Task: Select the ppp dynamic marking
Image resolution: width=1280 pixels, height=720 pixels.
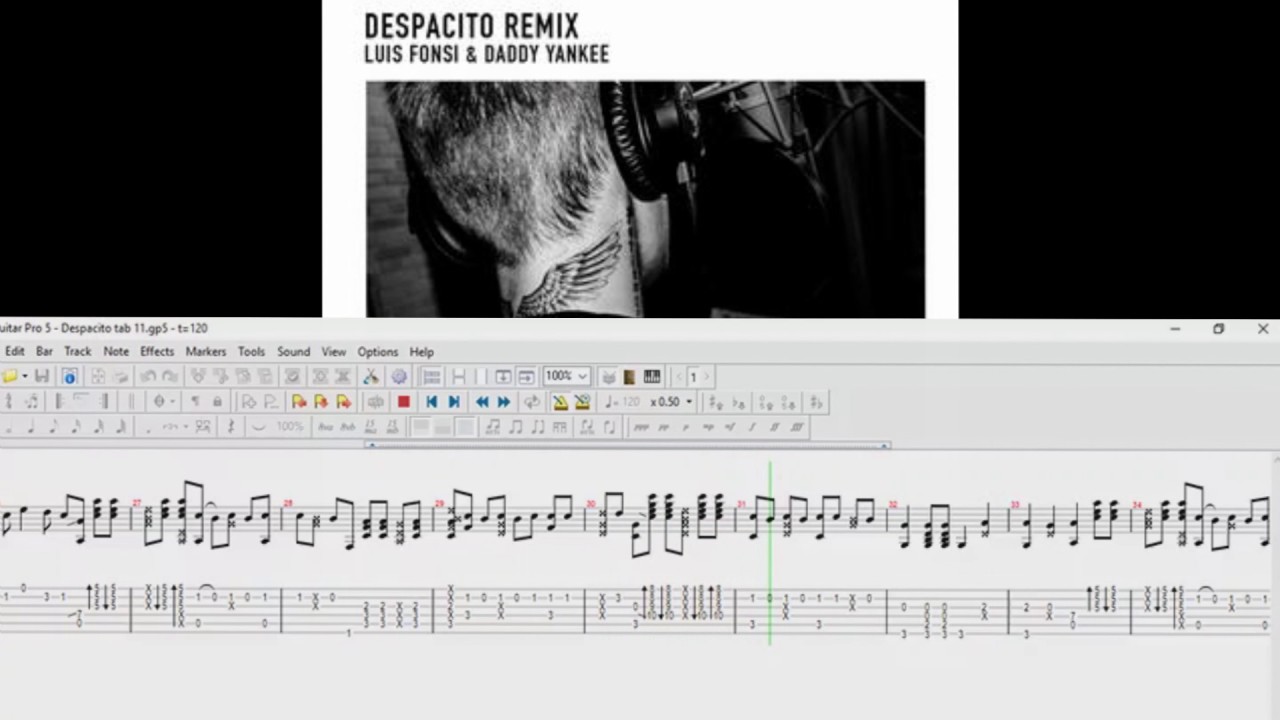Action: [641, 427]
